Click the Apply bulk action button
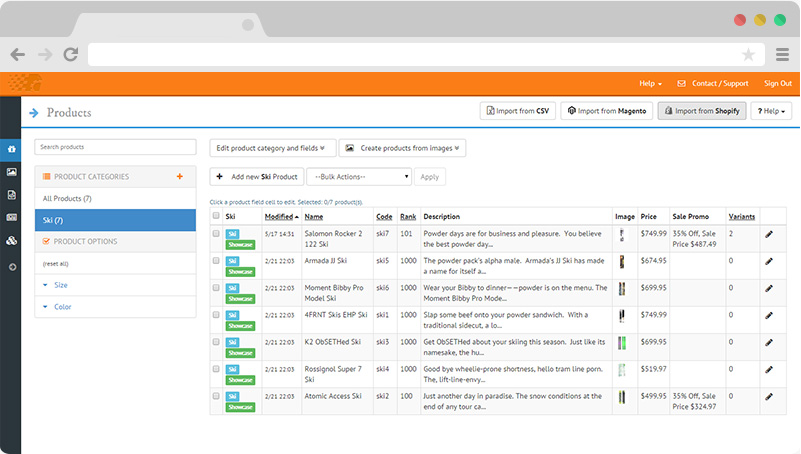Screen dimensions: 801x454 click(x=430, y=177)
